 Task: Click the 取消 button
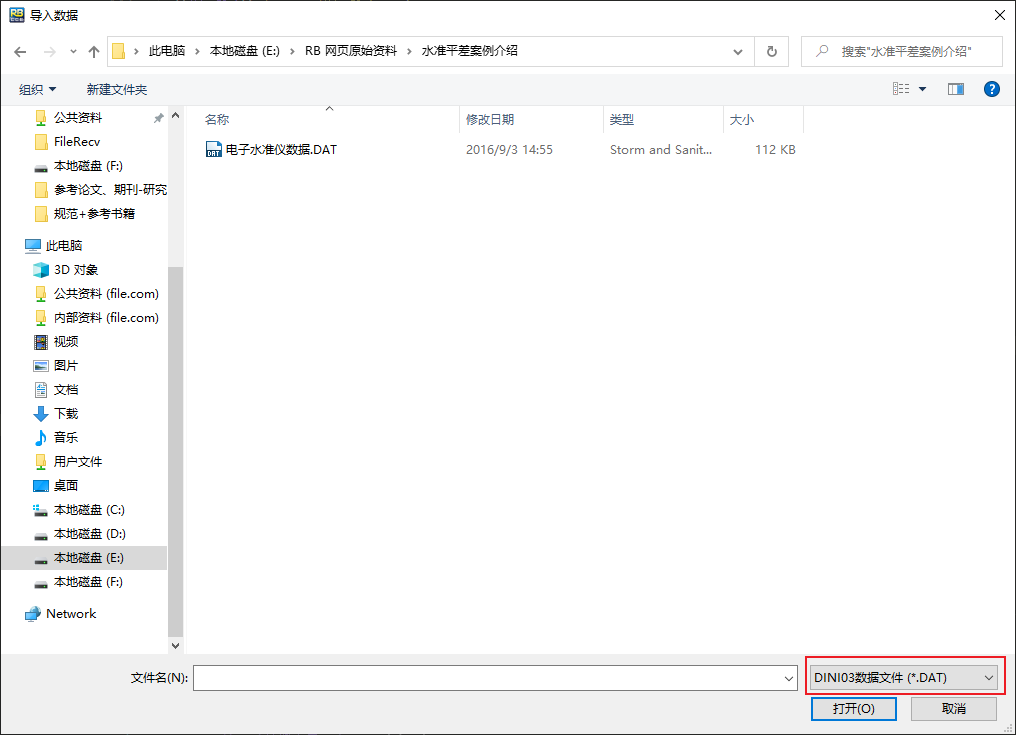[x=953, y=708]
